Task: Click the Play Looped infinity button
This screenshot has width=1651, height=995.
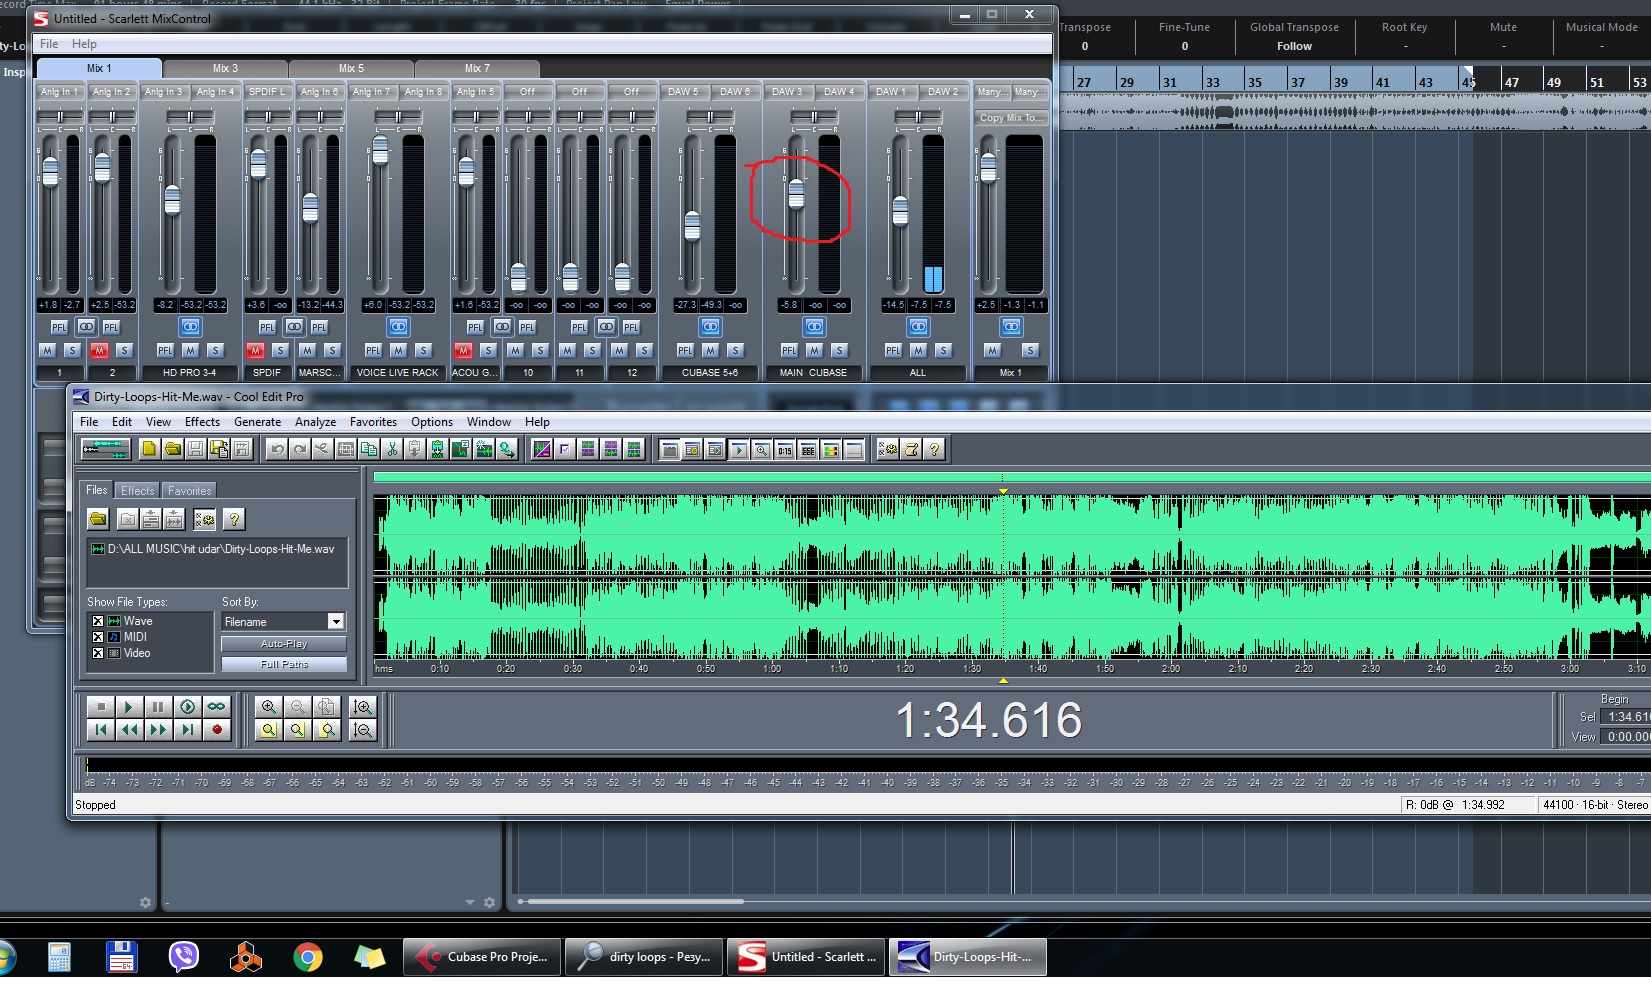Action: [216, 707]
